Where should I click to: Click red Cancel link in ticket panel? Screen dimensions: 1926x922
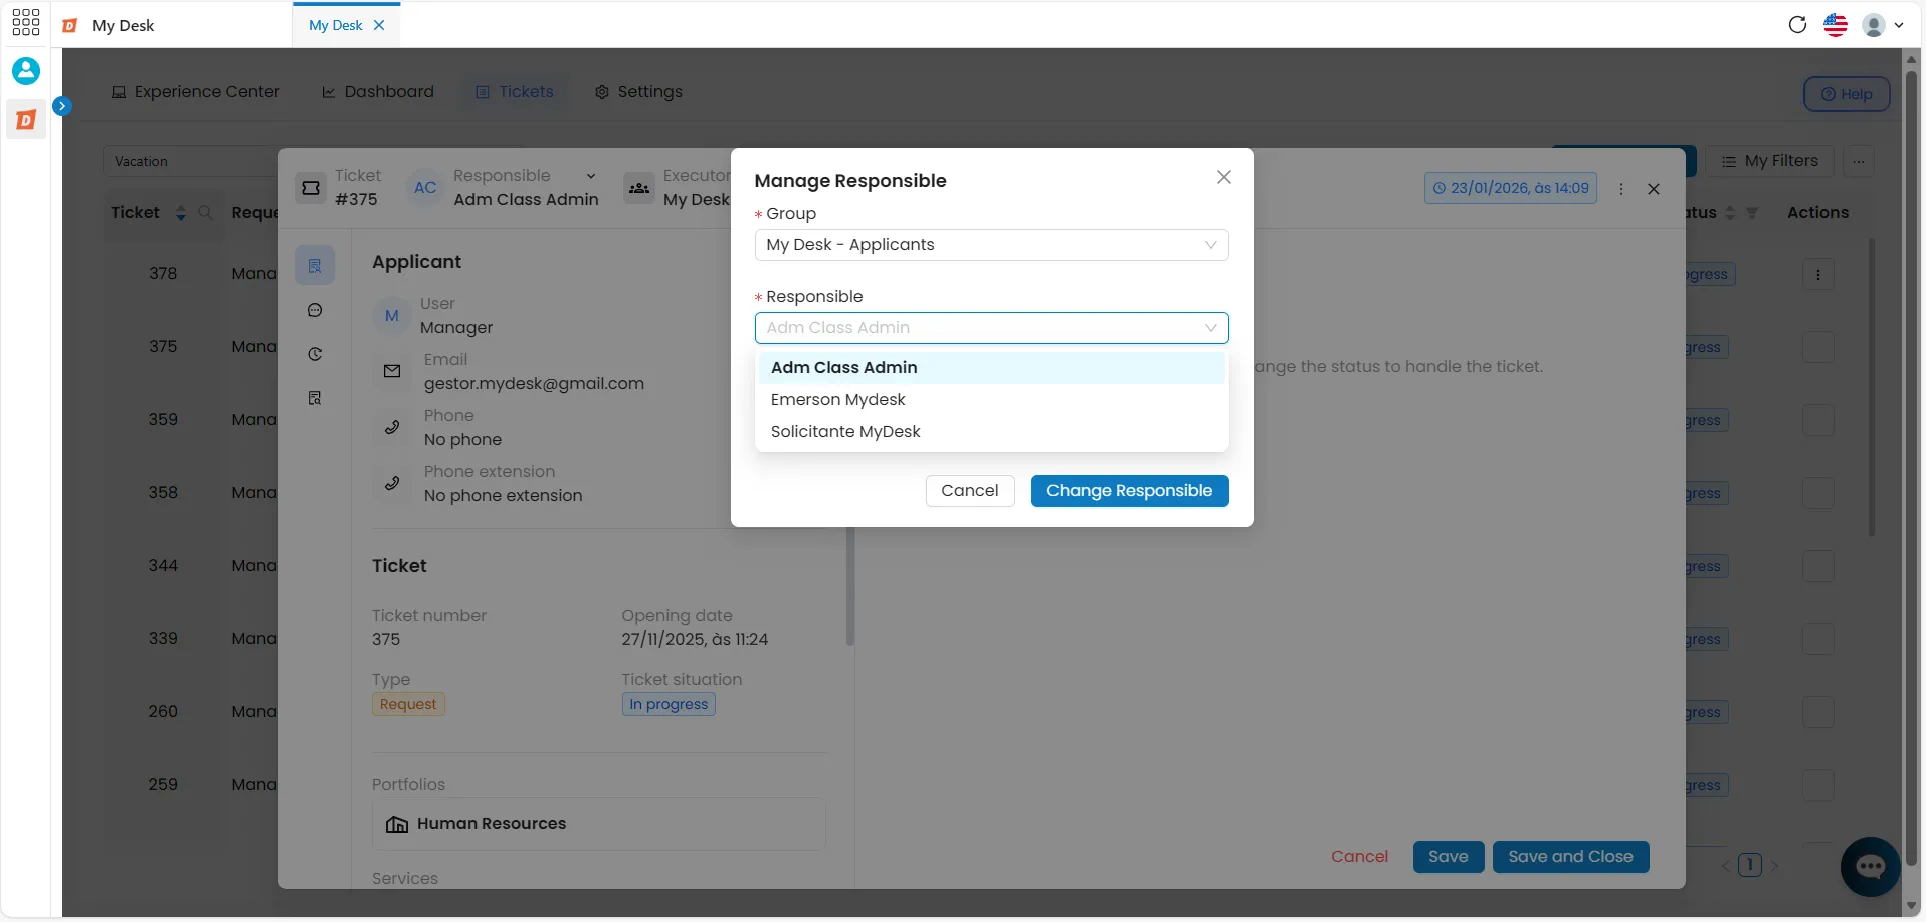pos(1359,857)
